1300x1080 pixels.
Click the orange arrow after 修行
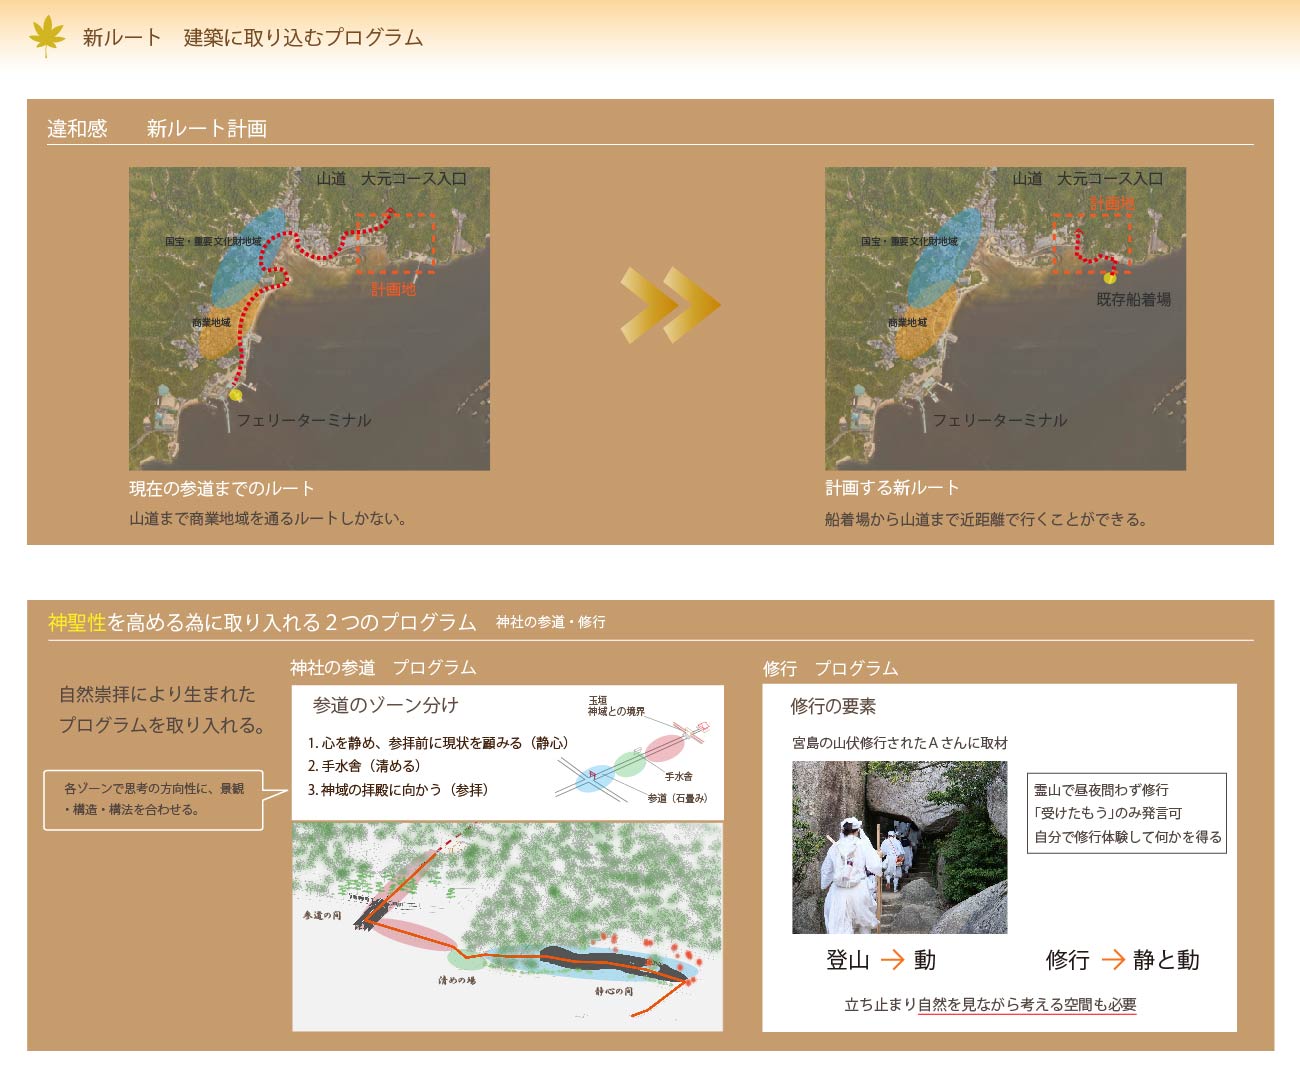(x=1112, y=960)
